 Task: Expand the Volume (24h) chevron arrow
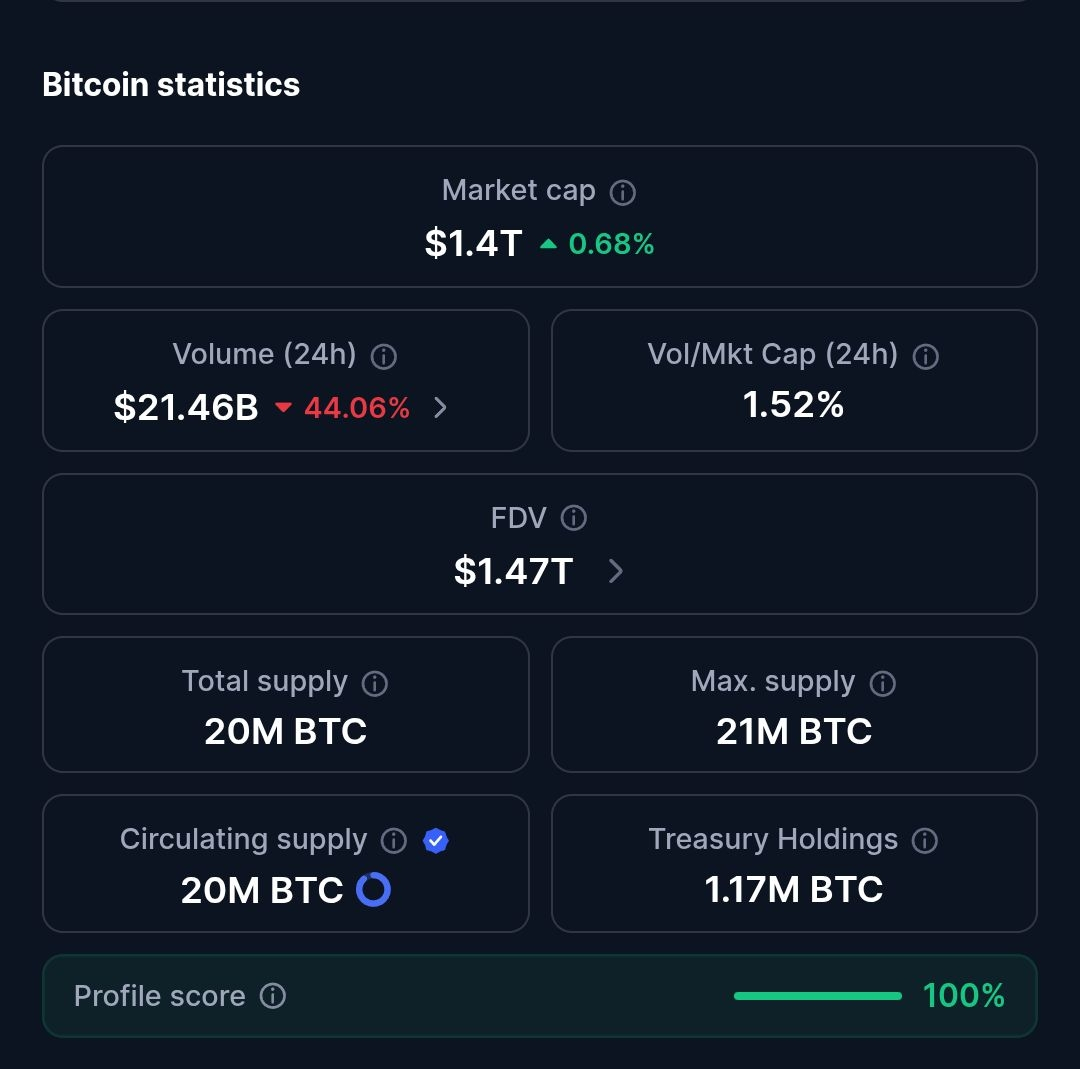(x=440, y=407)
